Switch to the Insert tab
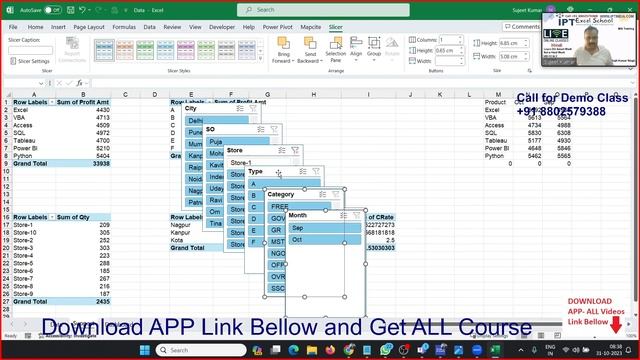Screen dimensions: 640x360 click(58, 27)
